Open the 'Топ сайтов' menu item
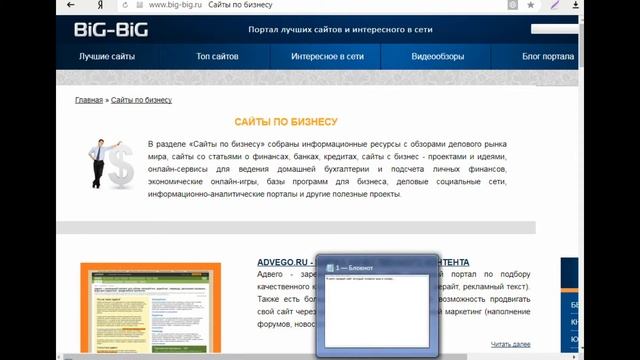Viewport: 640px width, 360px height. [217, 56]
